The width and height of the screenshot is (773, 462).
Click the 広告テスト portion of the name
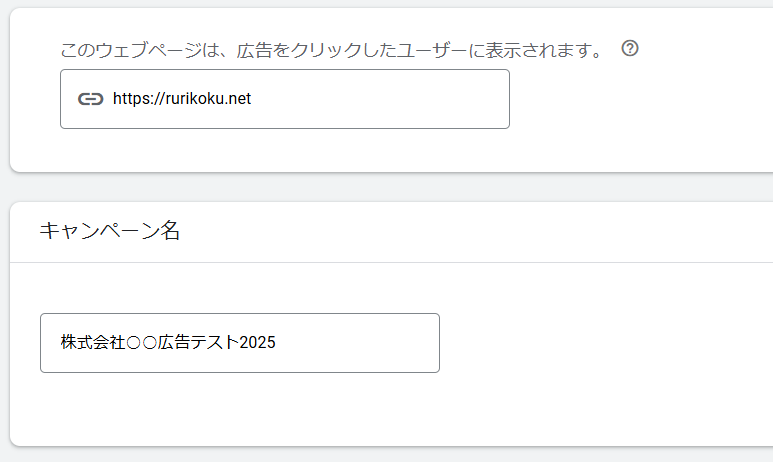pos(199,342)
